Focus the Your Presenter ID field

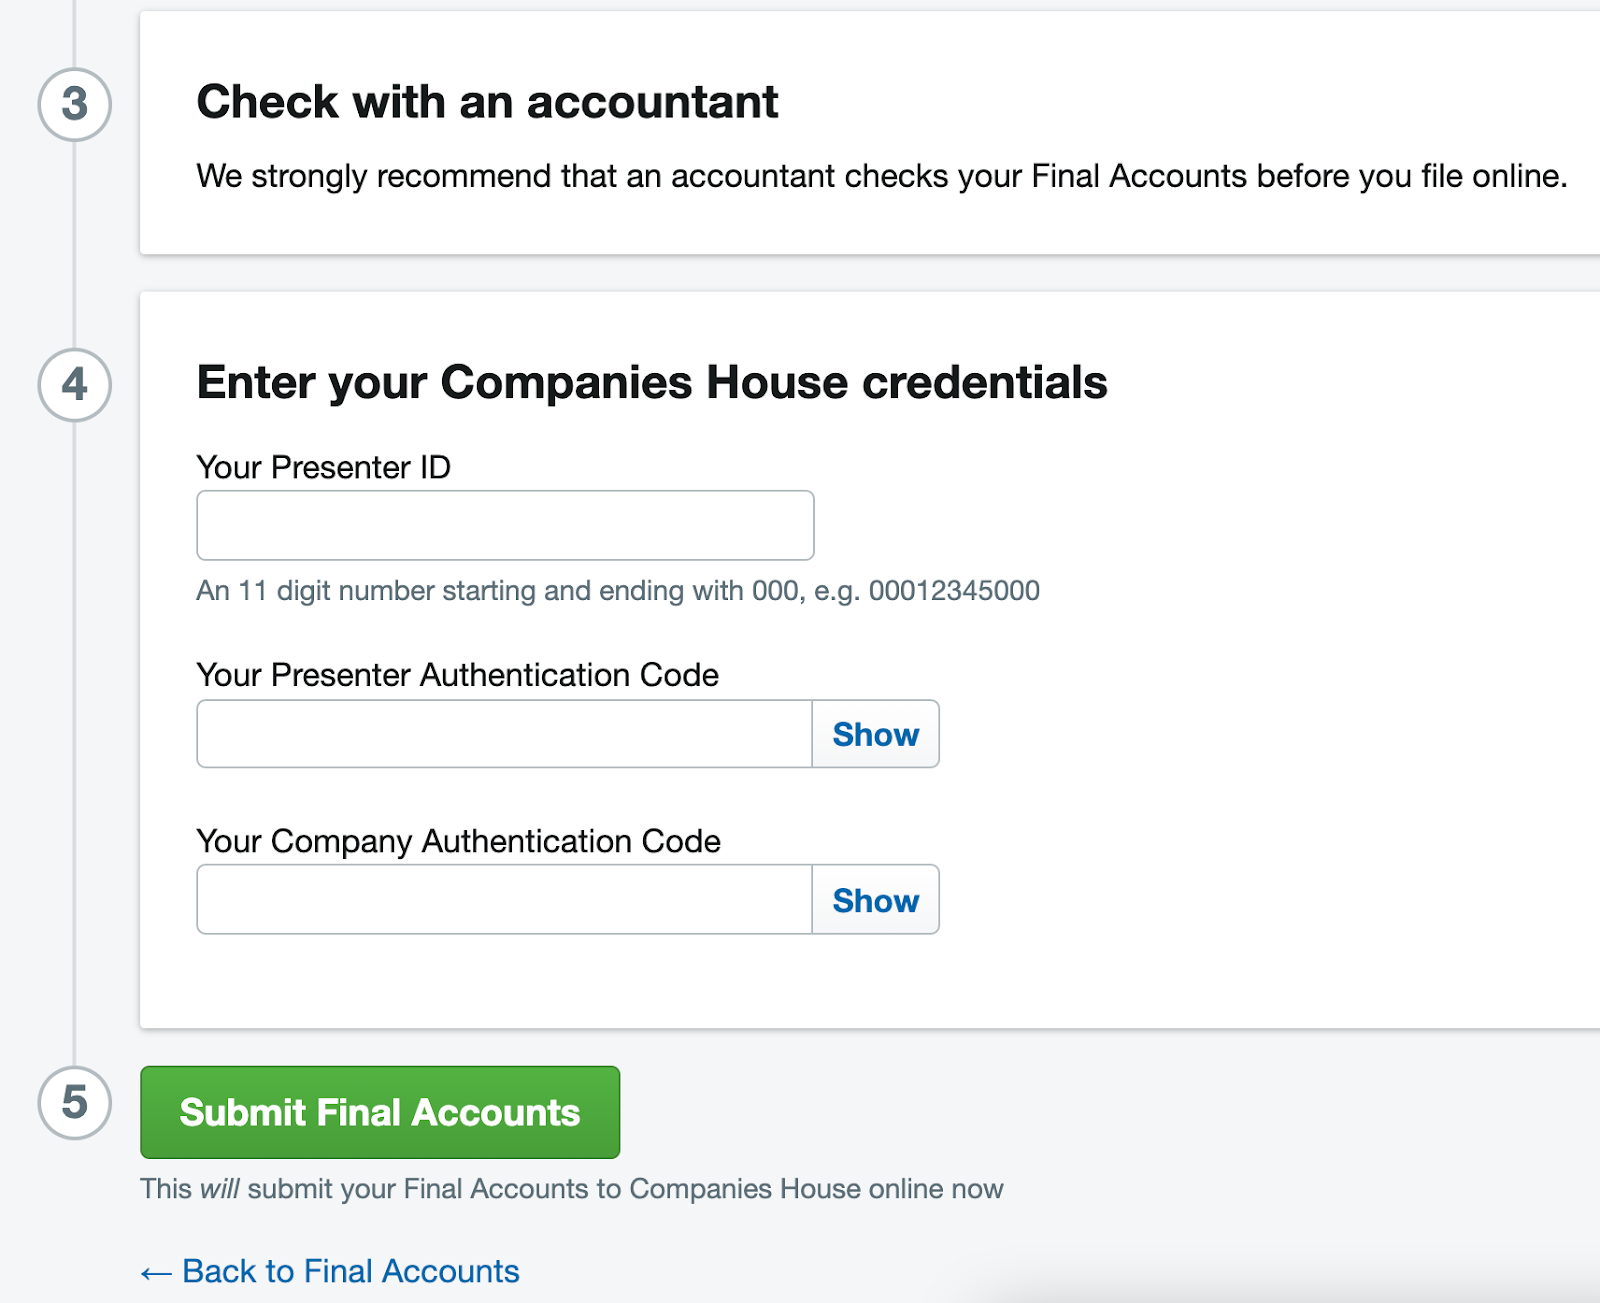(x=505, y=525)
